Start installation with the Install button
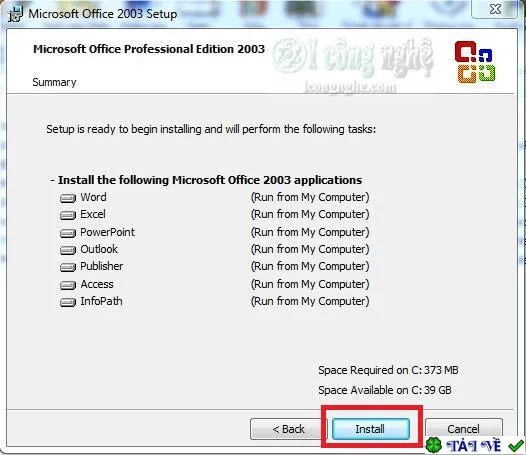This screenshot has height=455, width=526. (x=371, y=429)
